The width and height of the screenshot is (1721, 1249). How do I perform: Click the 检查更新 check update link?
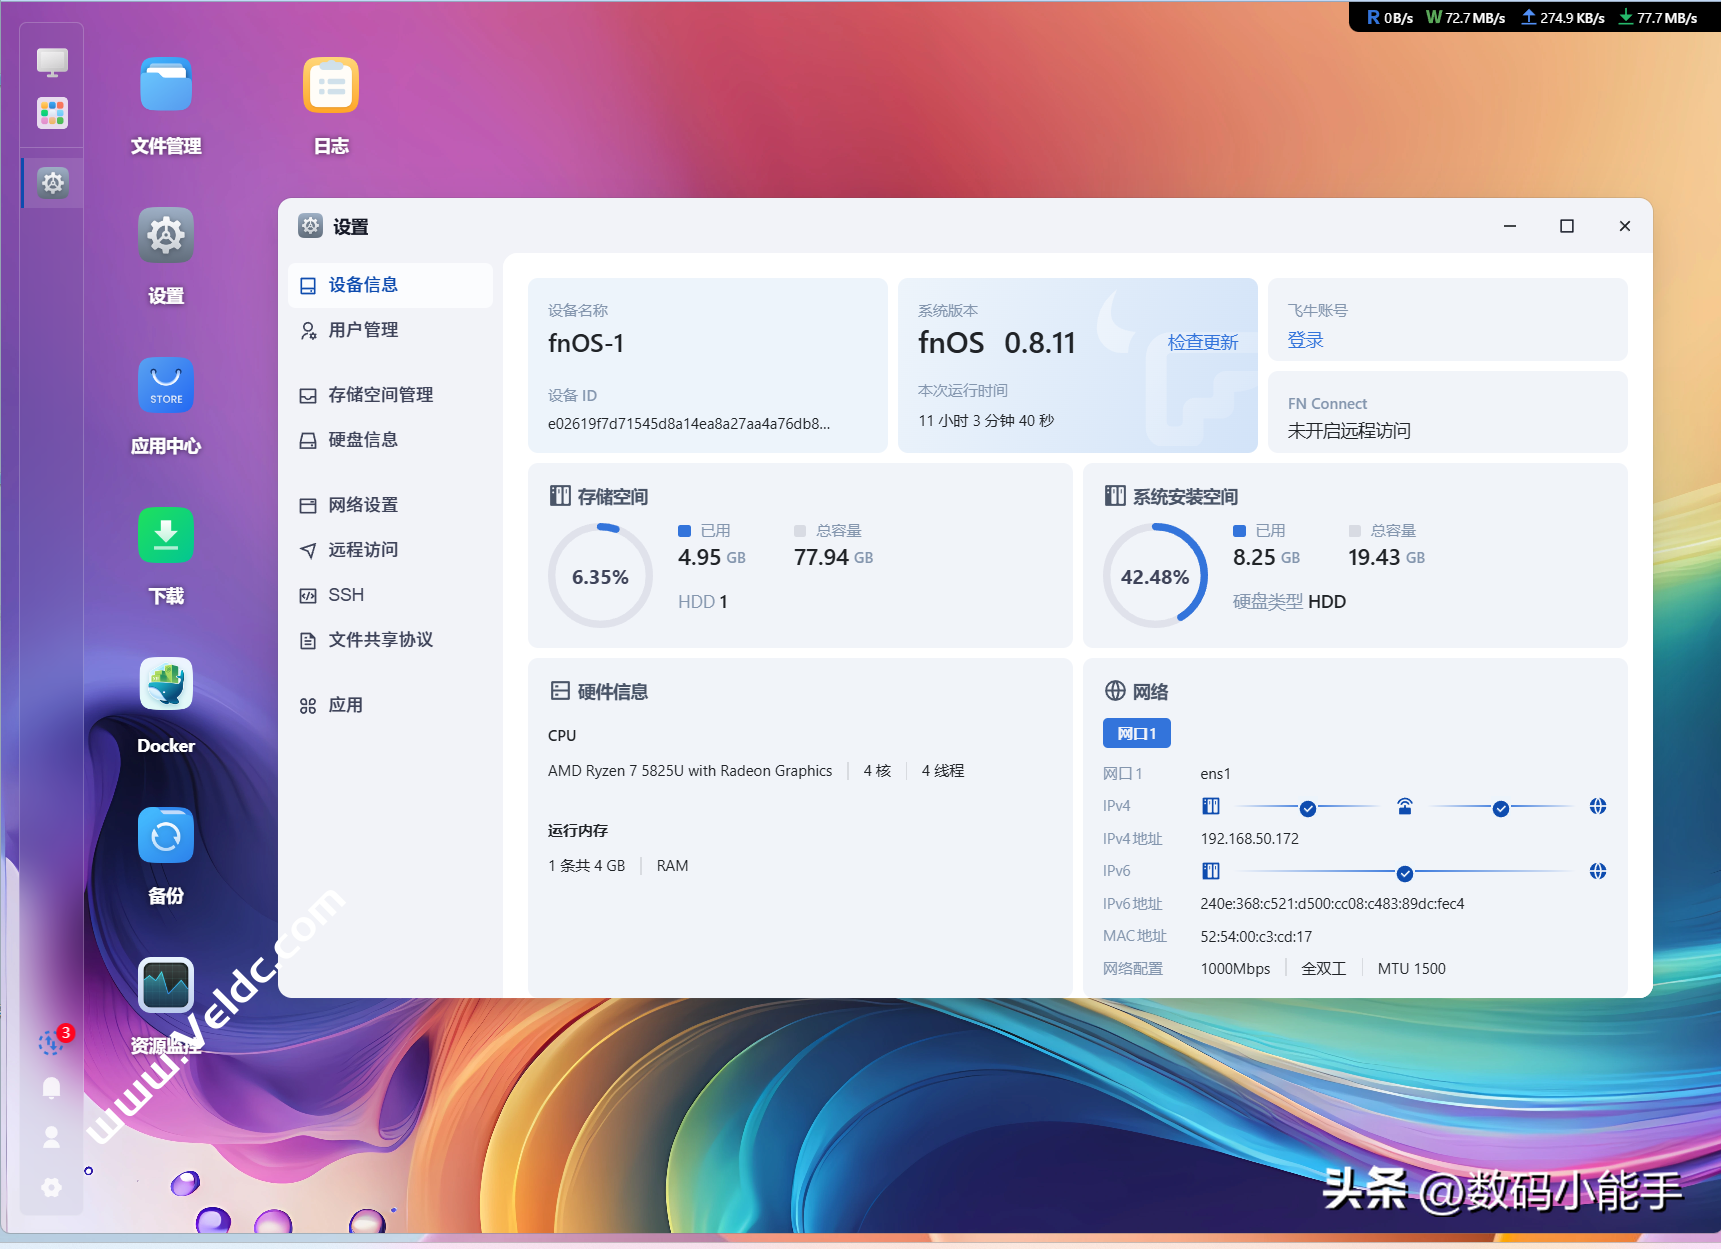coord(1203,343)
